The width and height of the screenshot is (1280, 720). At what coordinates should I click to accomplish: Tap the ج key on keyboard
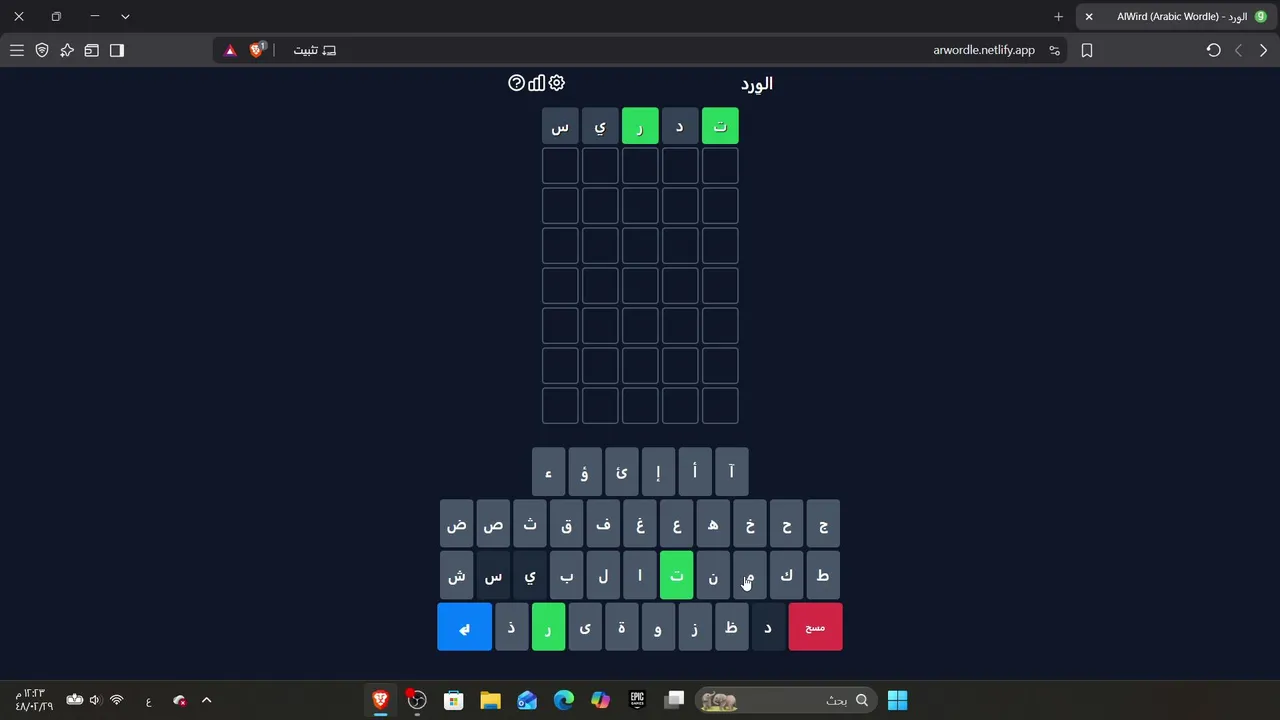tap(823, 524)
